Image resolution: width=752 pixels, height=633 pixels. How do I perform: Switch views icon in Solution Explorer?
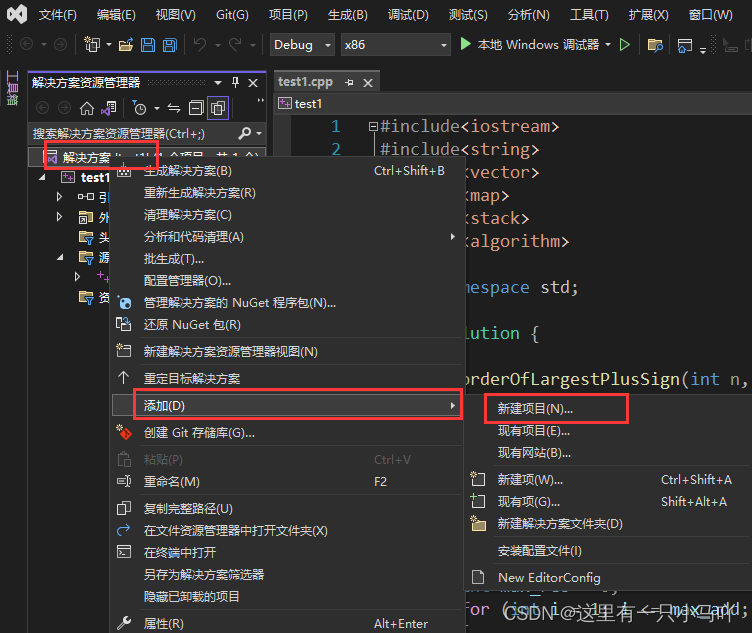109,108
